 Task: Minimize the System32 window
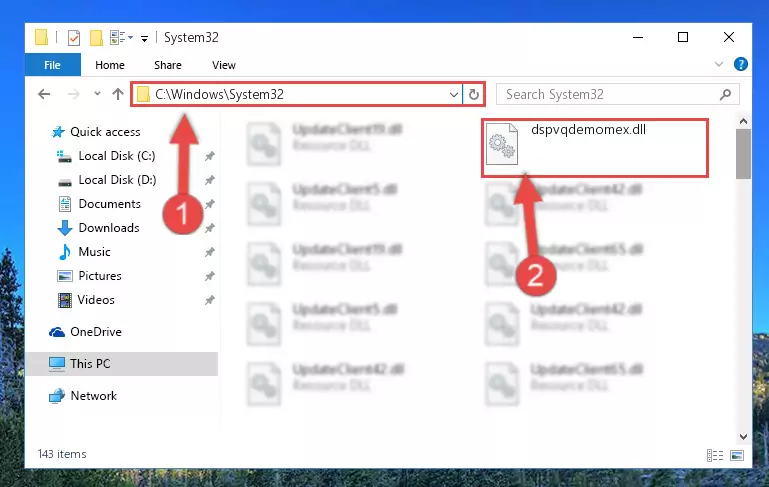point(638,37)
